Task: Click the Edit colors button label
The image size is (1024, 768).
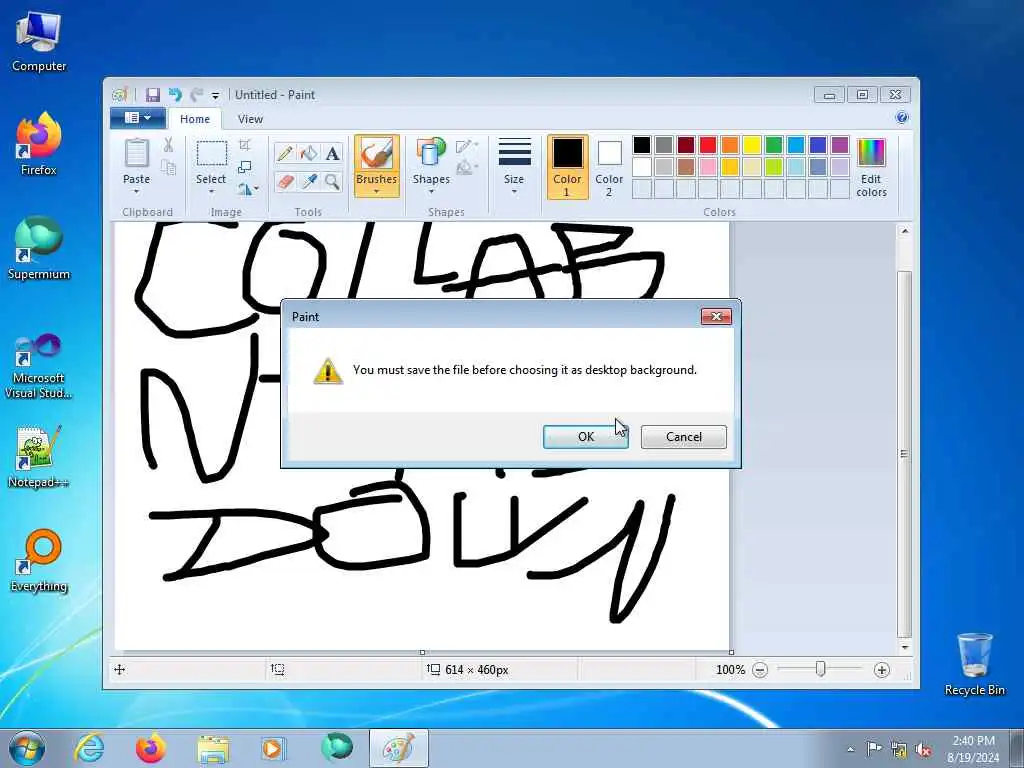Action: (x=871, y=185)
